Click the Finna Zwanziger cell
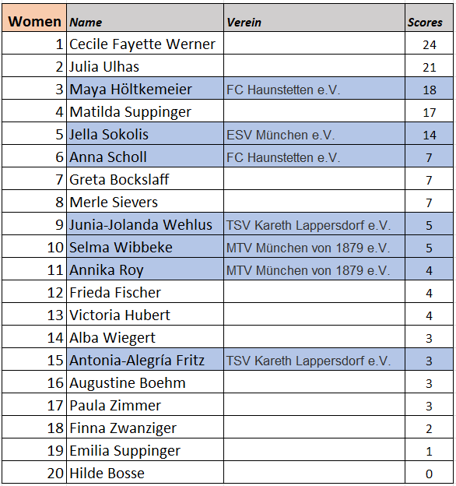 click(145, 427)
